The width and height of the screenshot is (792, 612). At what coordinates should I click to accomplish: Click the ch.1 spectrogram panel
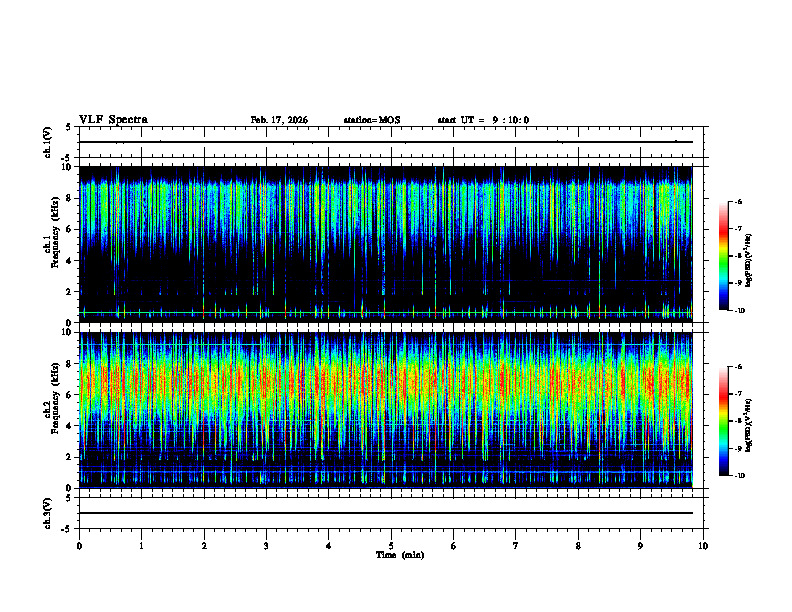(x=386, y=244)
